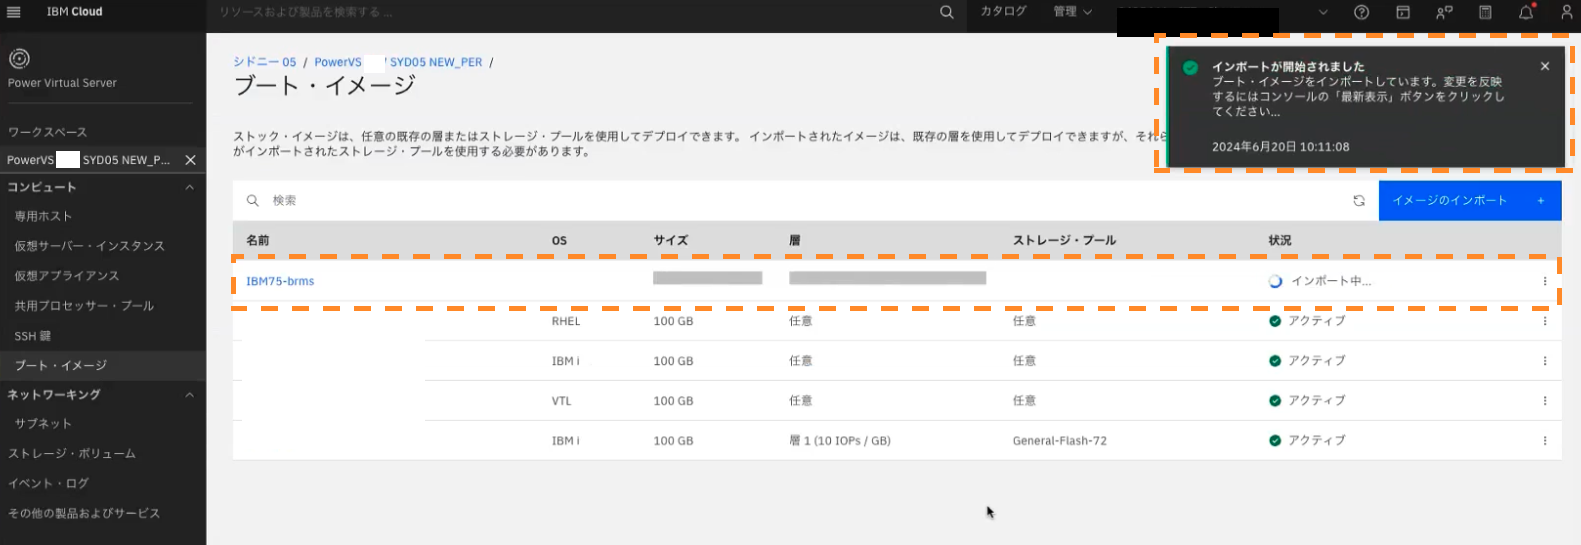This screenshot has height=545, width=1581.
Task: Open その他の製品およびサービス in sidebar
Action: 83,513
